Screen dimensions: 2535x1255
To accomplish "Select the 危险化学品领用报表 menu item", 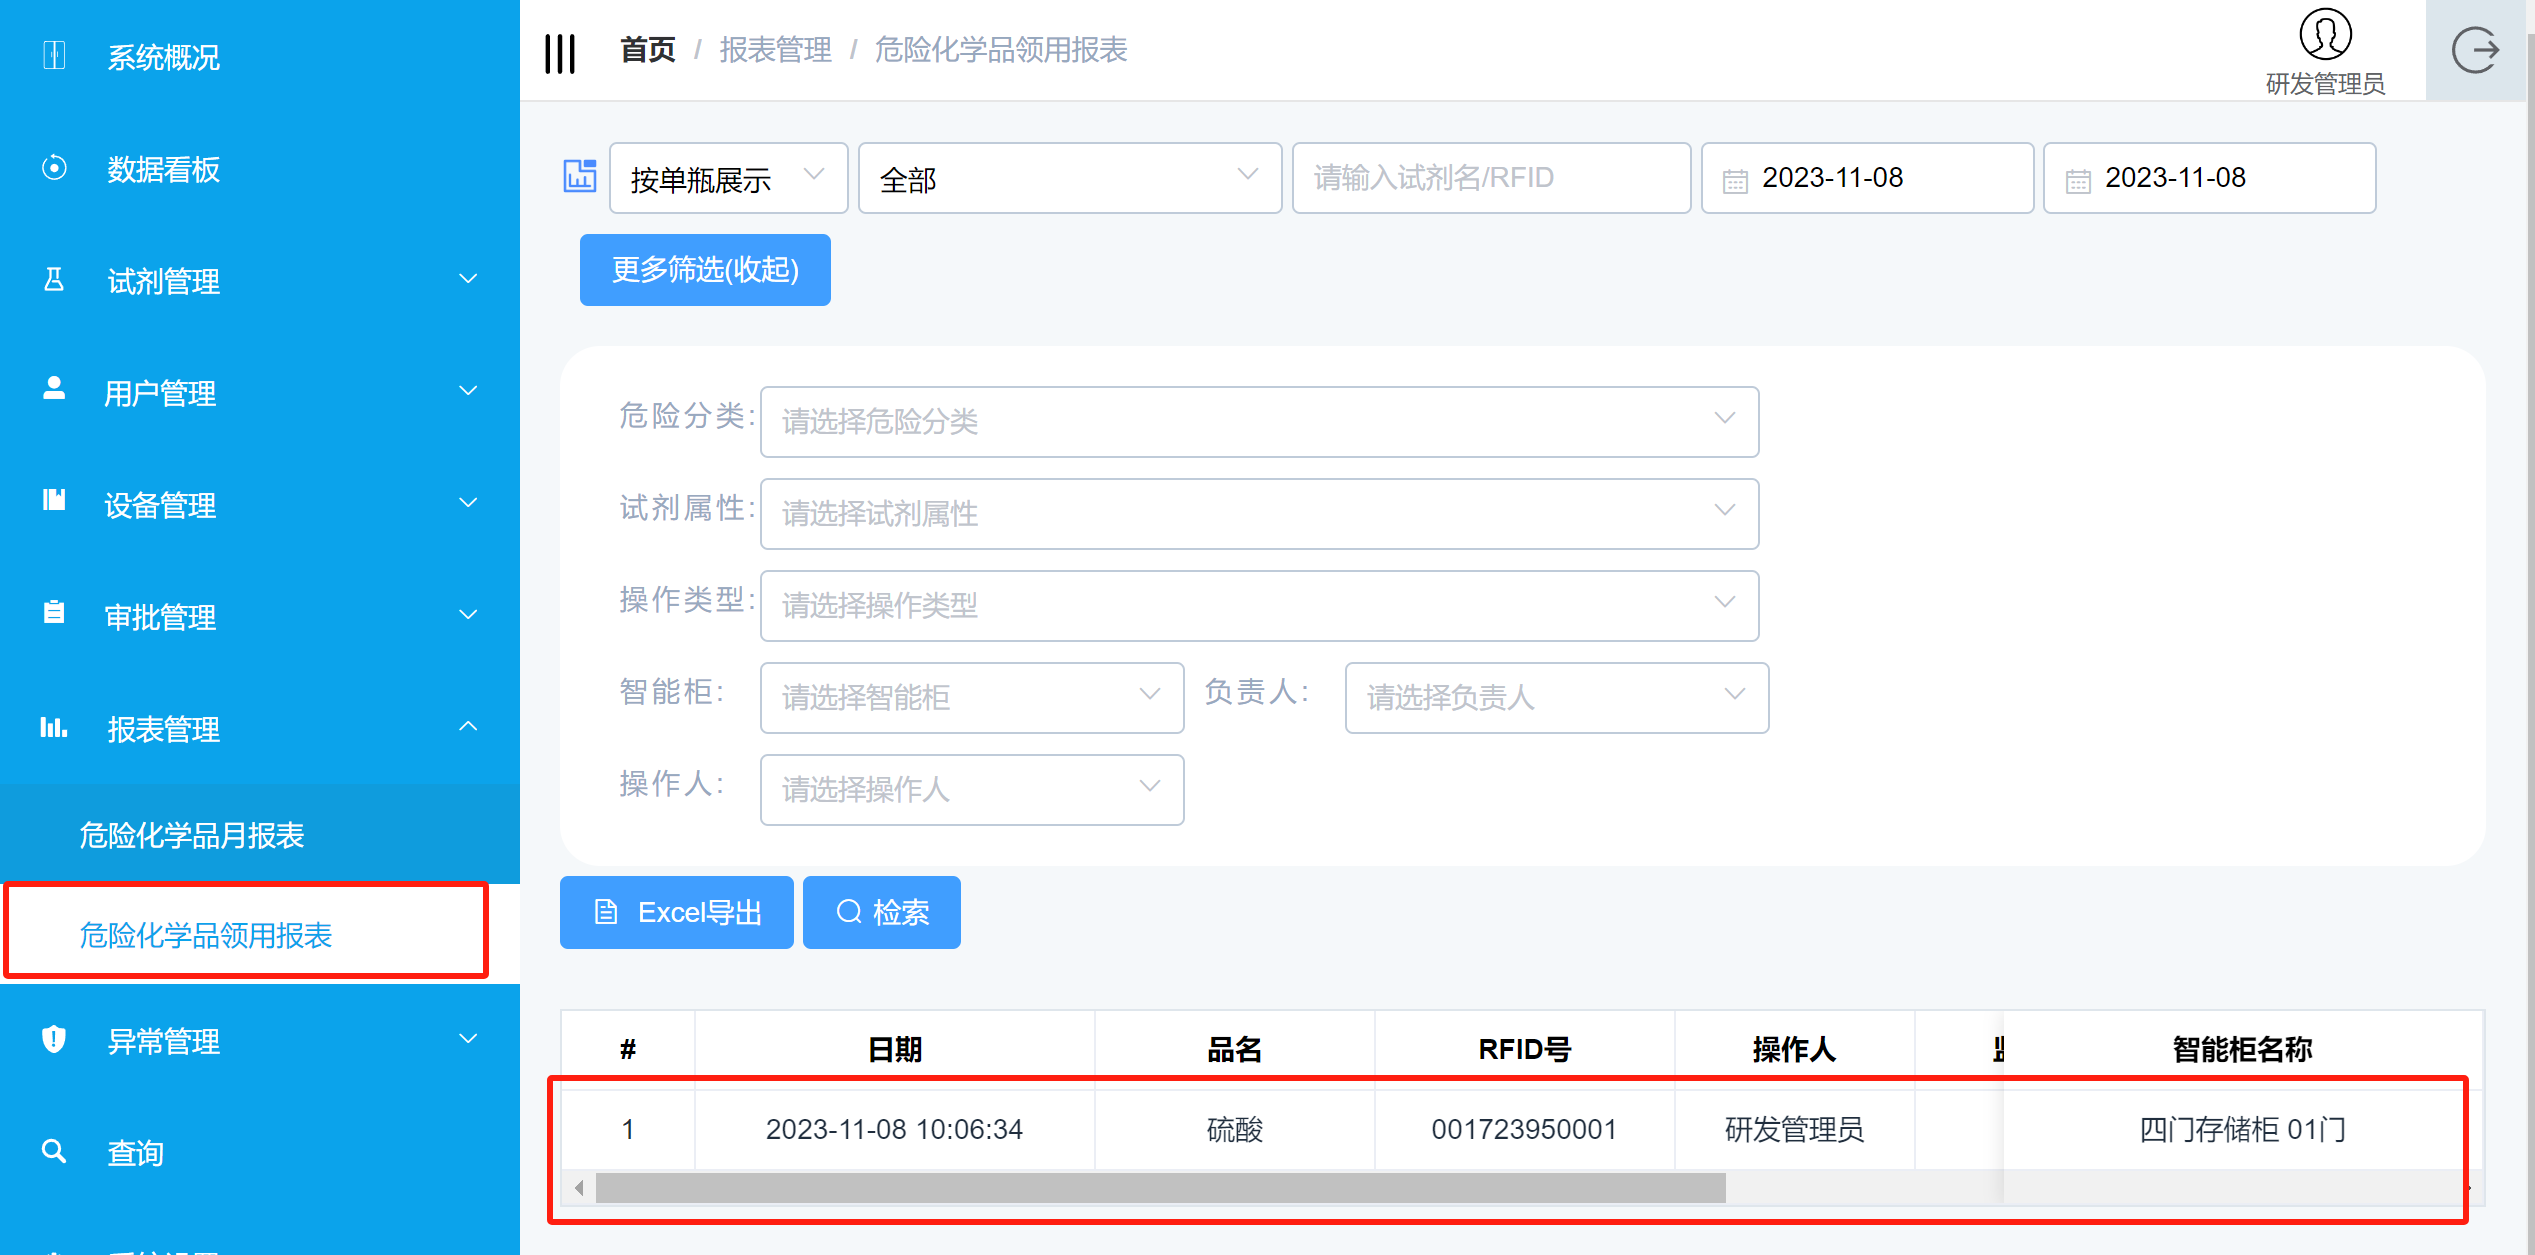I will (206, 935).
